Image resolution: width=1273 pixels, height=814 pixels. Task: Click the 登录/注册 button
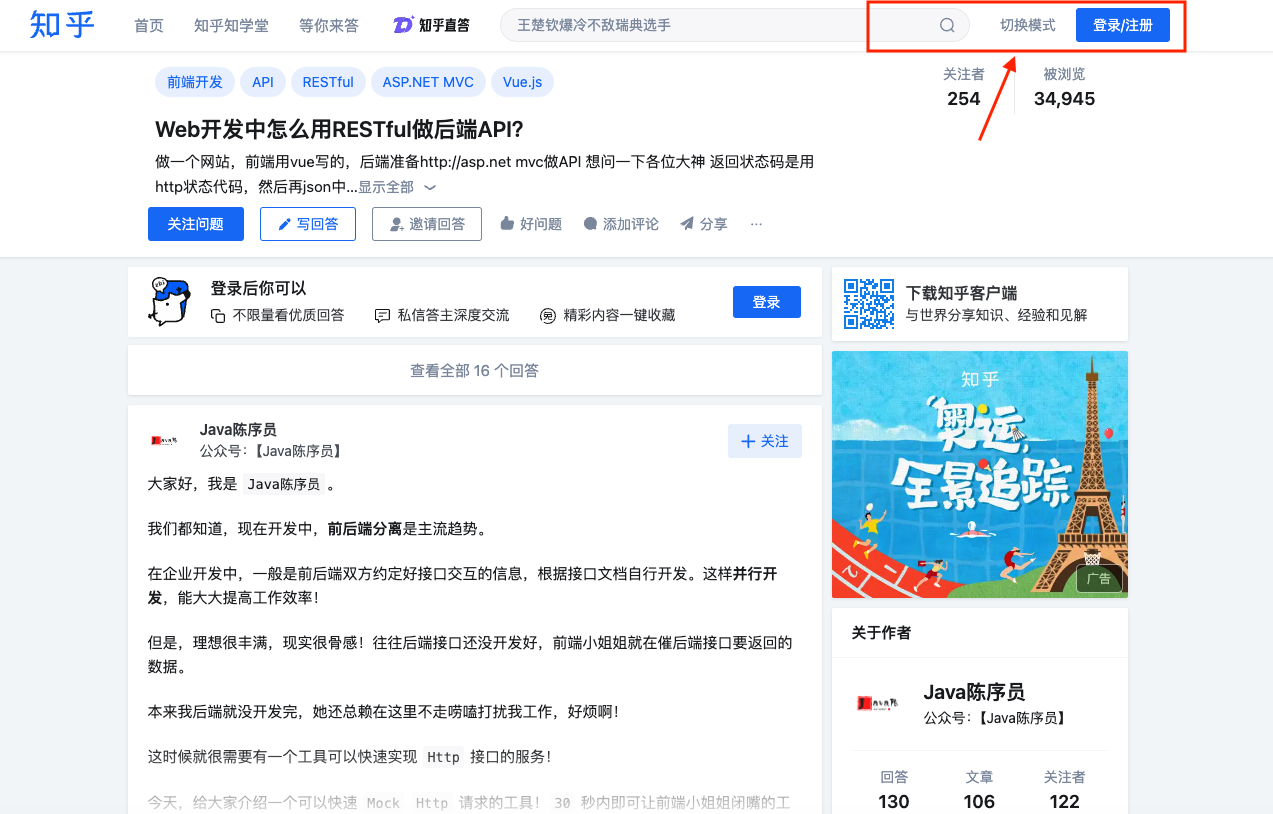pos(1123,25)
